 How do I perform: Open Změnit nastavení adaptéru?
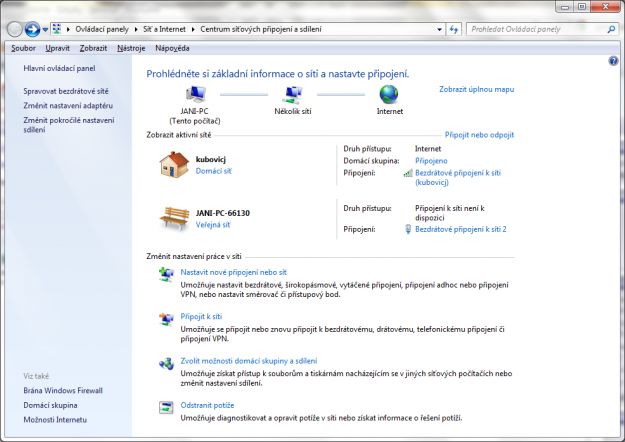click(x=68, y=106)
